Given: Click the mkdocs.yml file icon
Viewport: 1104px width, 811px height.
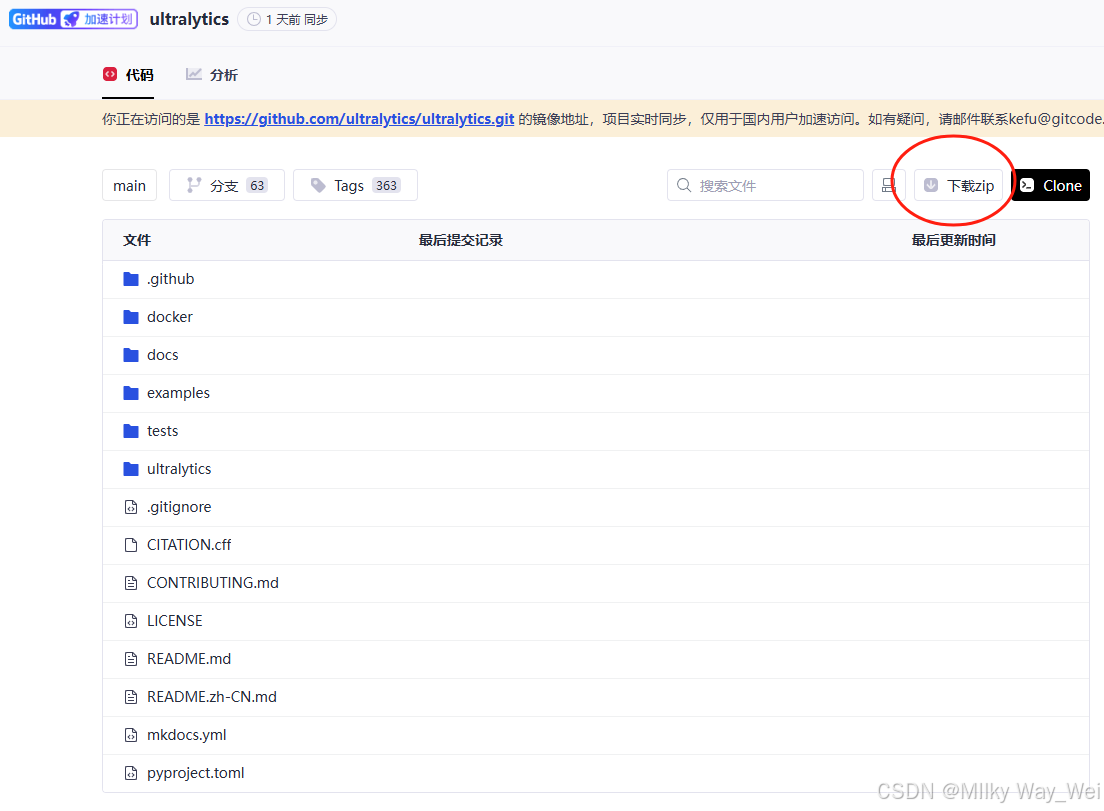Looking at the screenshot, I should pyautogui.click(x=131, y=735).
